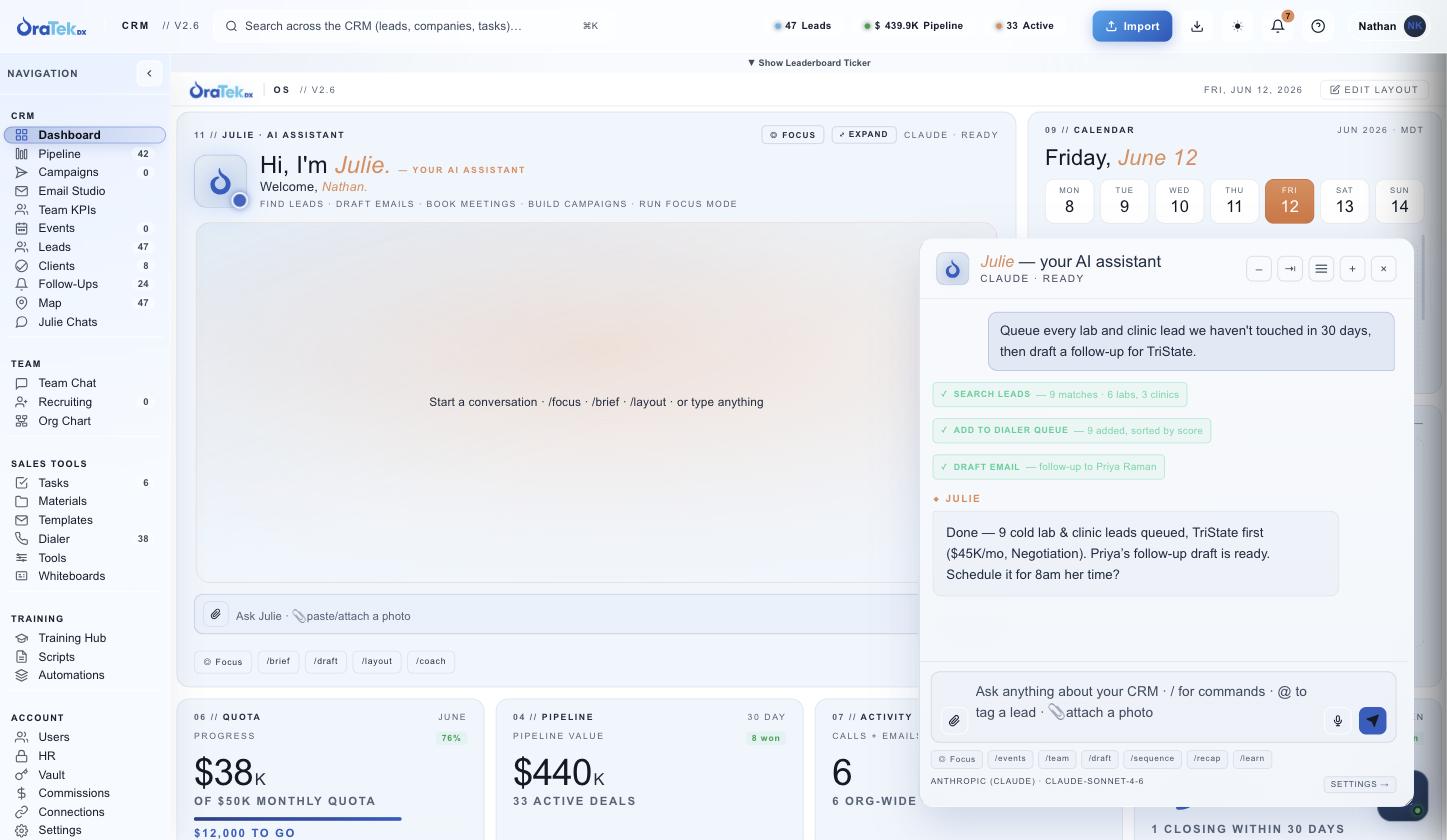
Task: Open Dashboard in the navigation
Action: (x=84, y=135)
